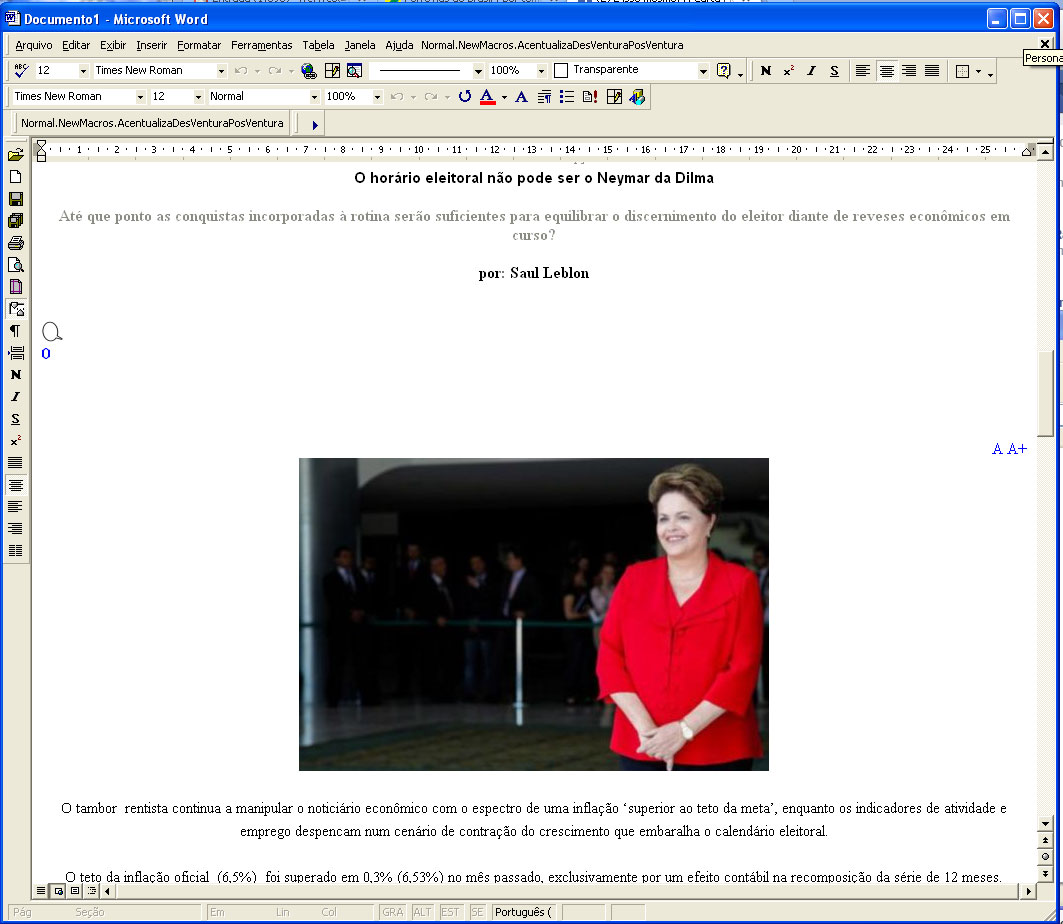The width and height of the screenshot is (1063, 924).
Task: Run the AcentualizaDesVenturaPosVentura macro button
Action: click(x=152, y=124)
